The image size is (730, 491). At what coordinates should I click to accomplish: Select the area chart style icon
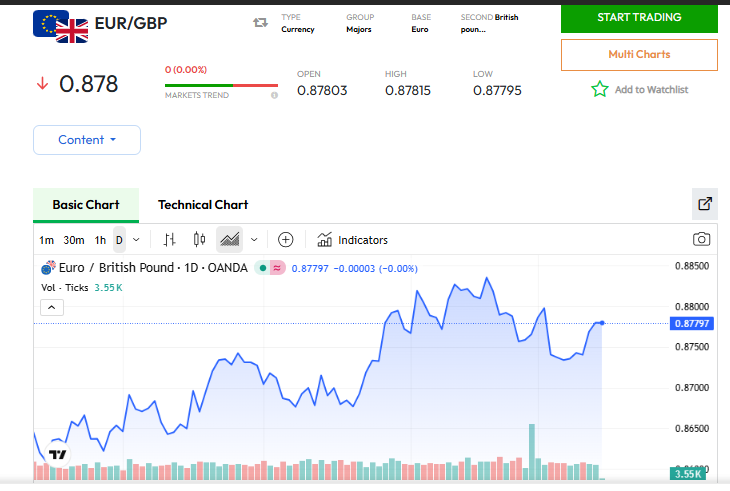tap(230, 240)
